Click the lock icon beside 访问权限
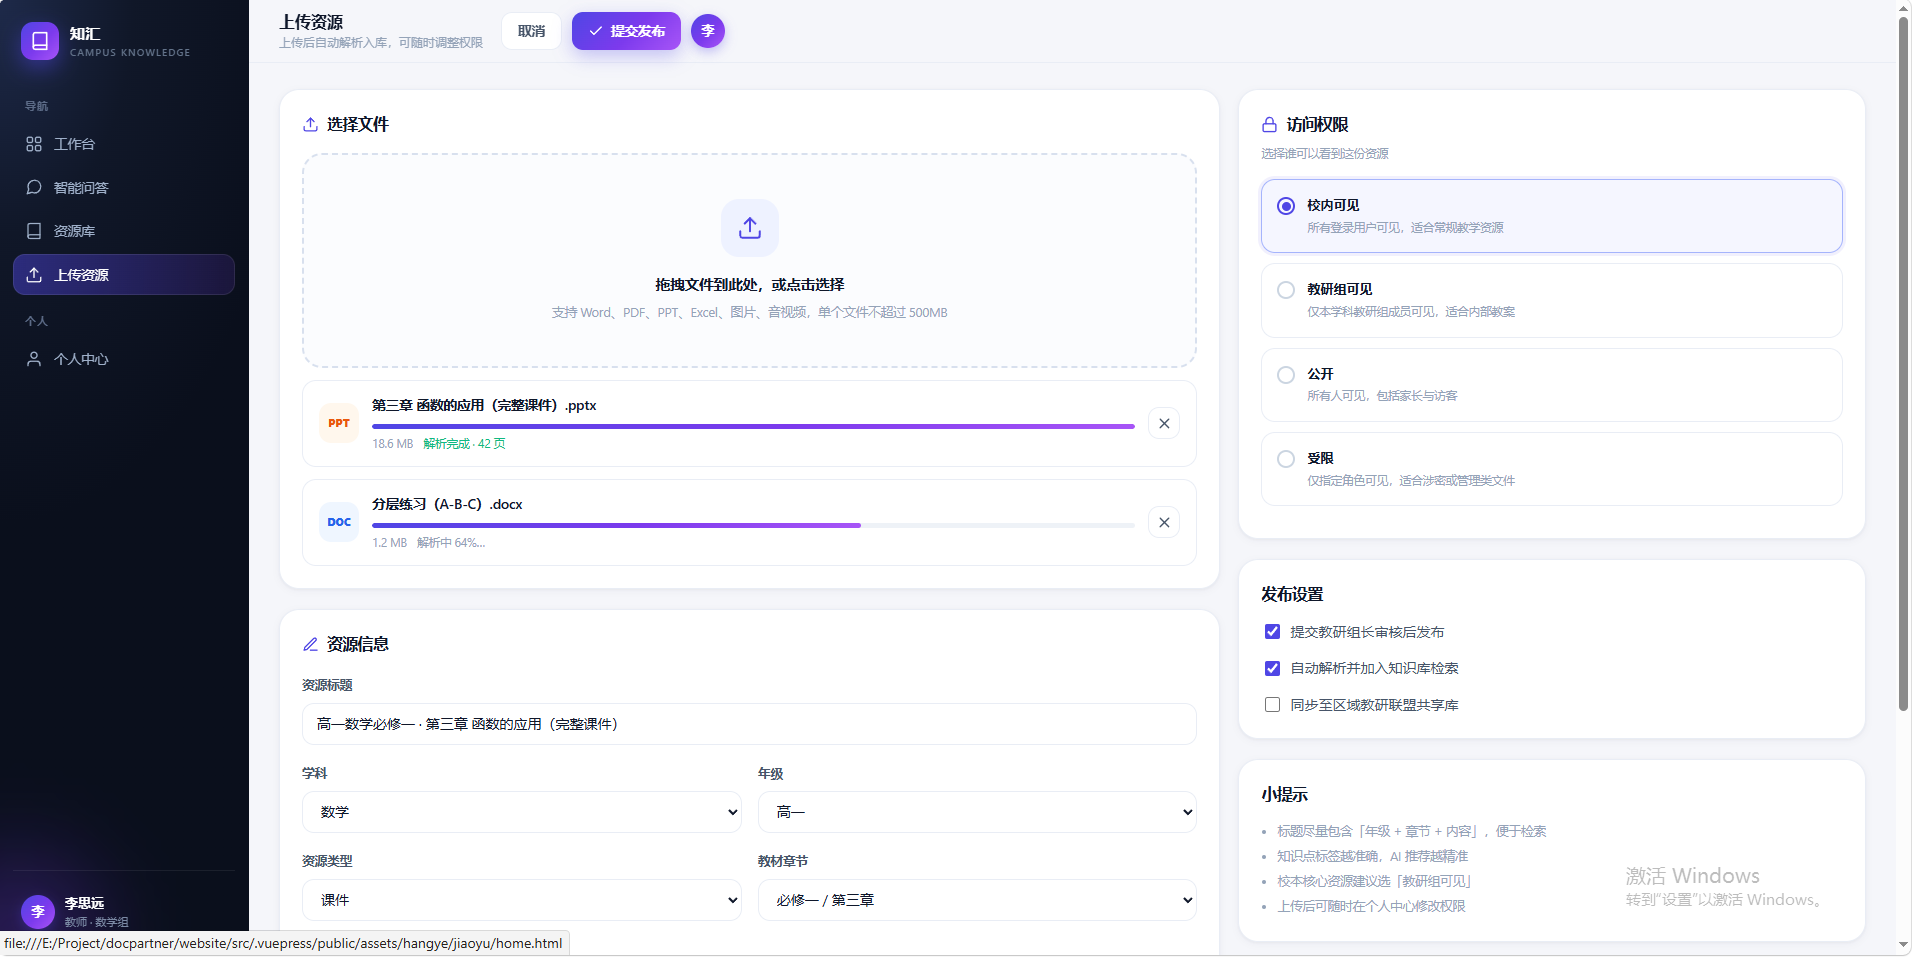1914x958 pixels. [x=1269, y=125]
